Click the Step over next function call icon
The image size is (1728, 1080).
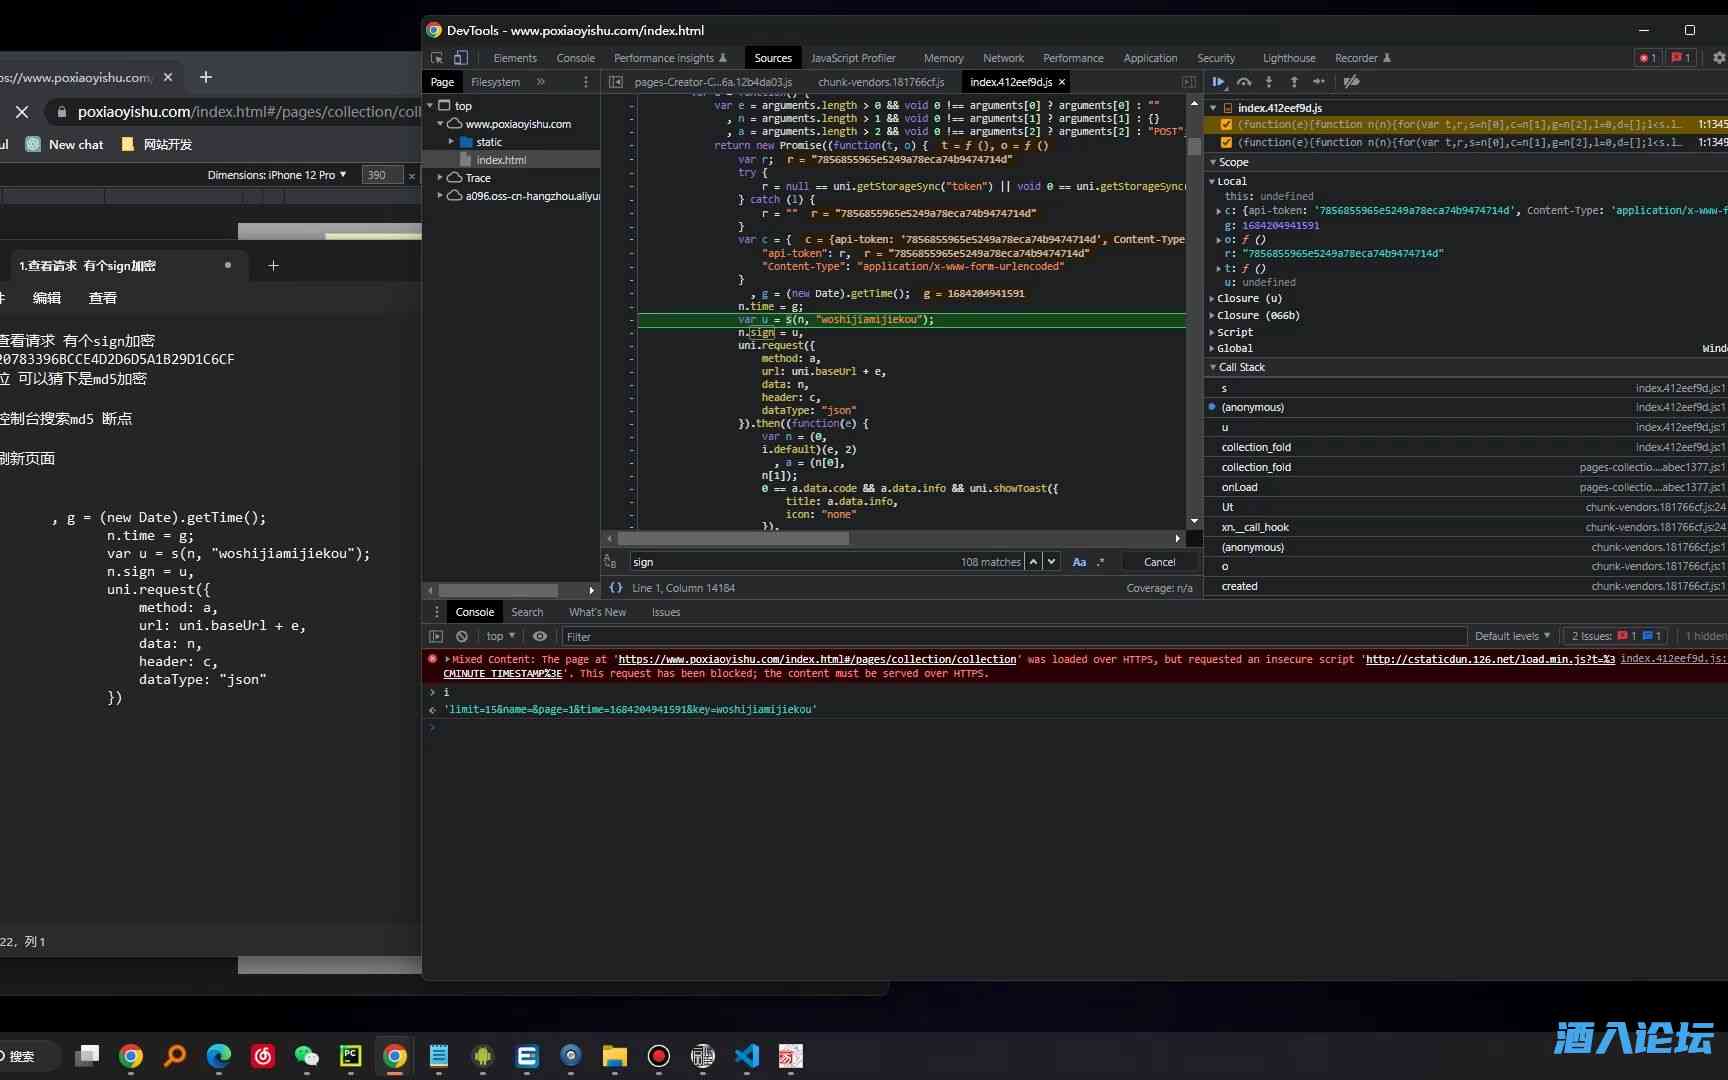coord(1244,82)
